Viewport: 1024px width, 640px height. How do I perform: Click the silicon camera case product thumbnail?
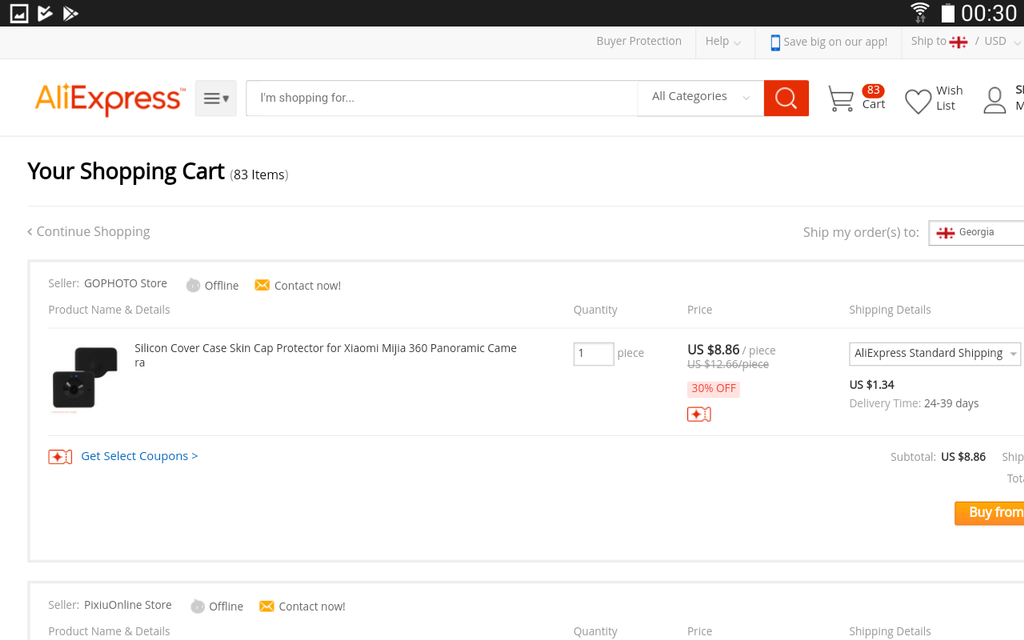(x=85, y=377)
